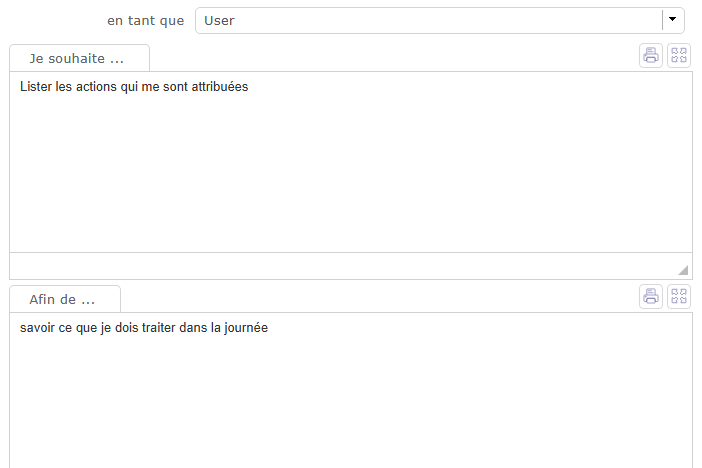Print the "Afin de" editor content

(x=651, y=296)
